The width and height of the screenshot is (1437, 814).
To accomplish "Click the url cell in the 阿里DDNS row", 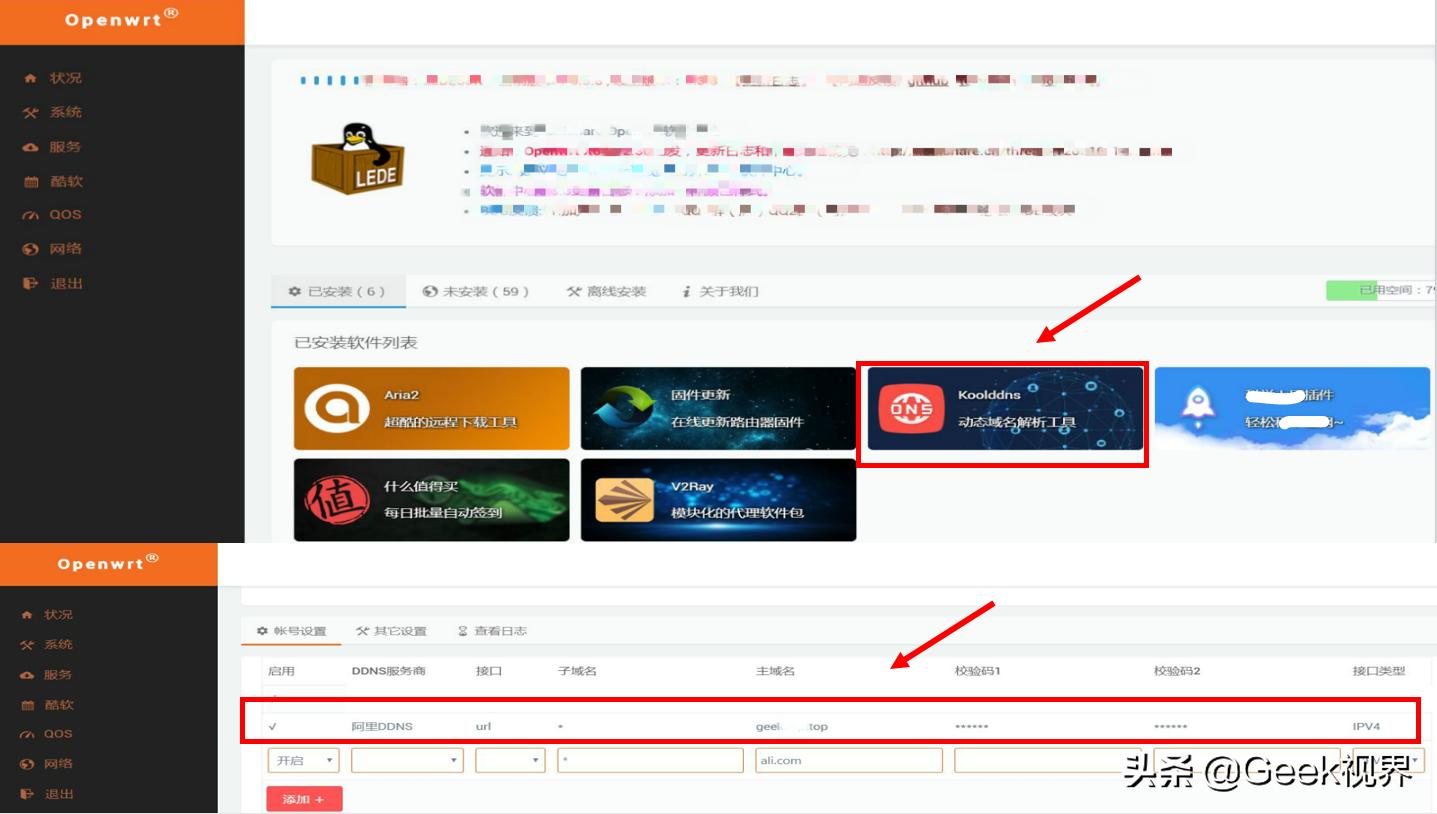I will pos(484,727).
